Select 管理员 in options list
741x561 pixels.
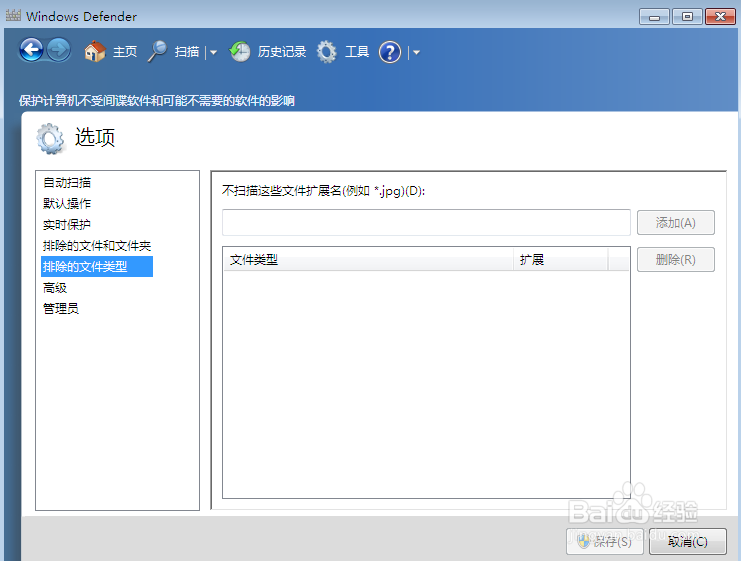click(x=60, y=309)
